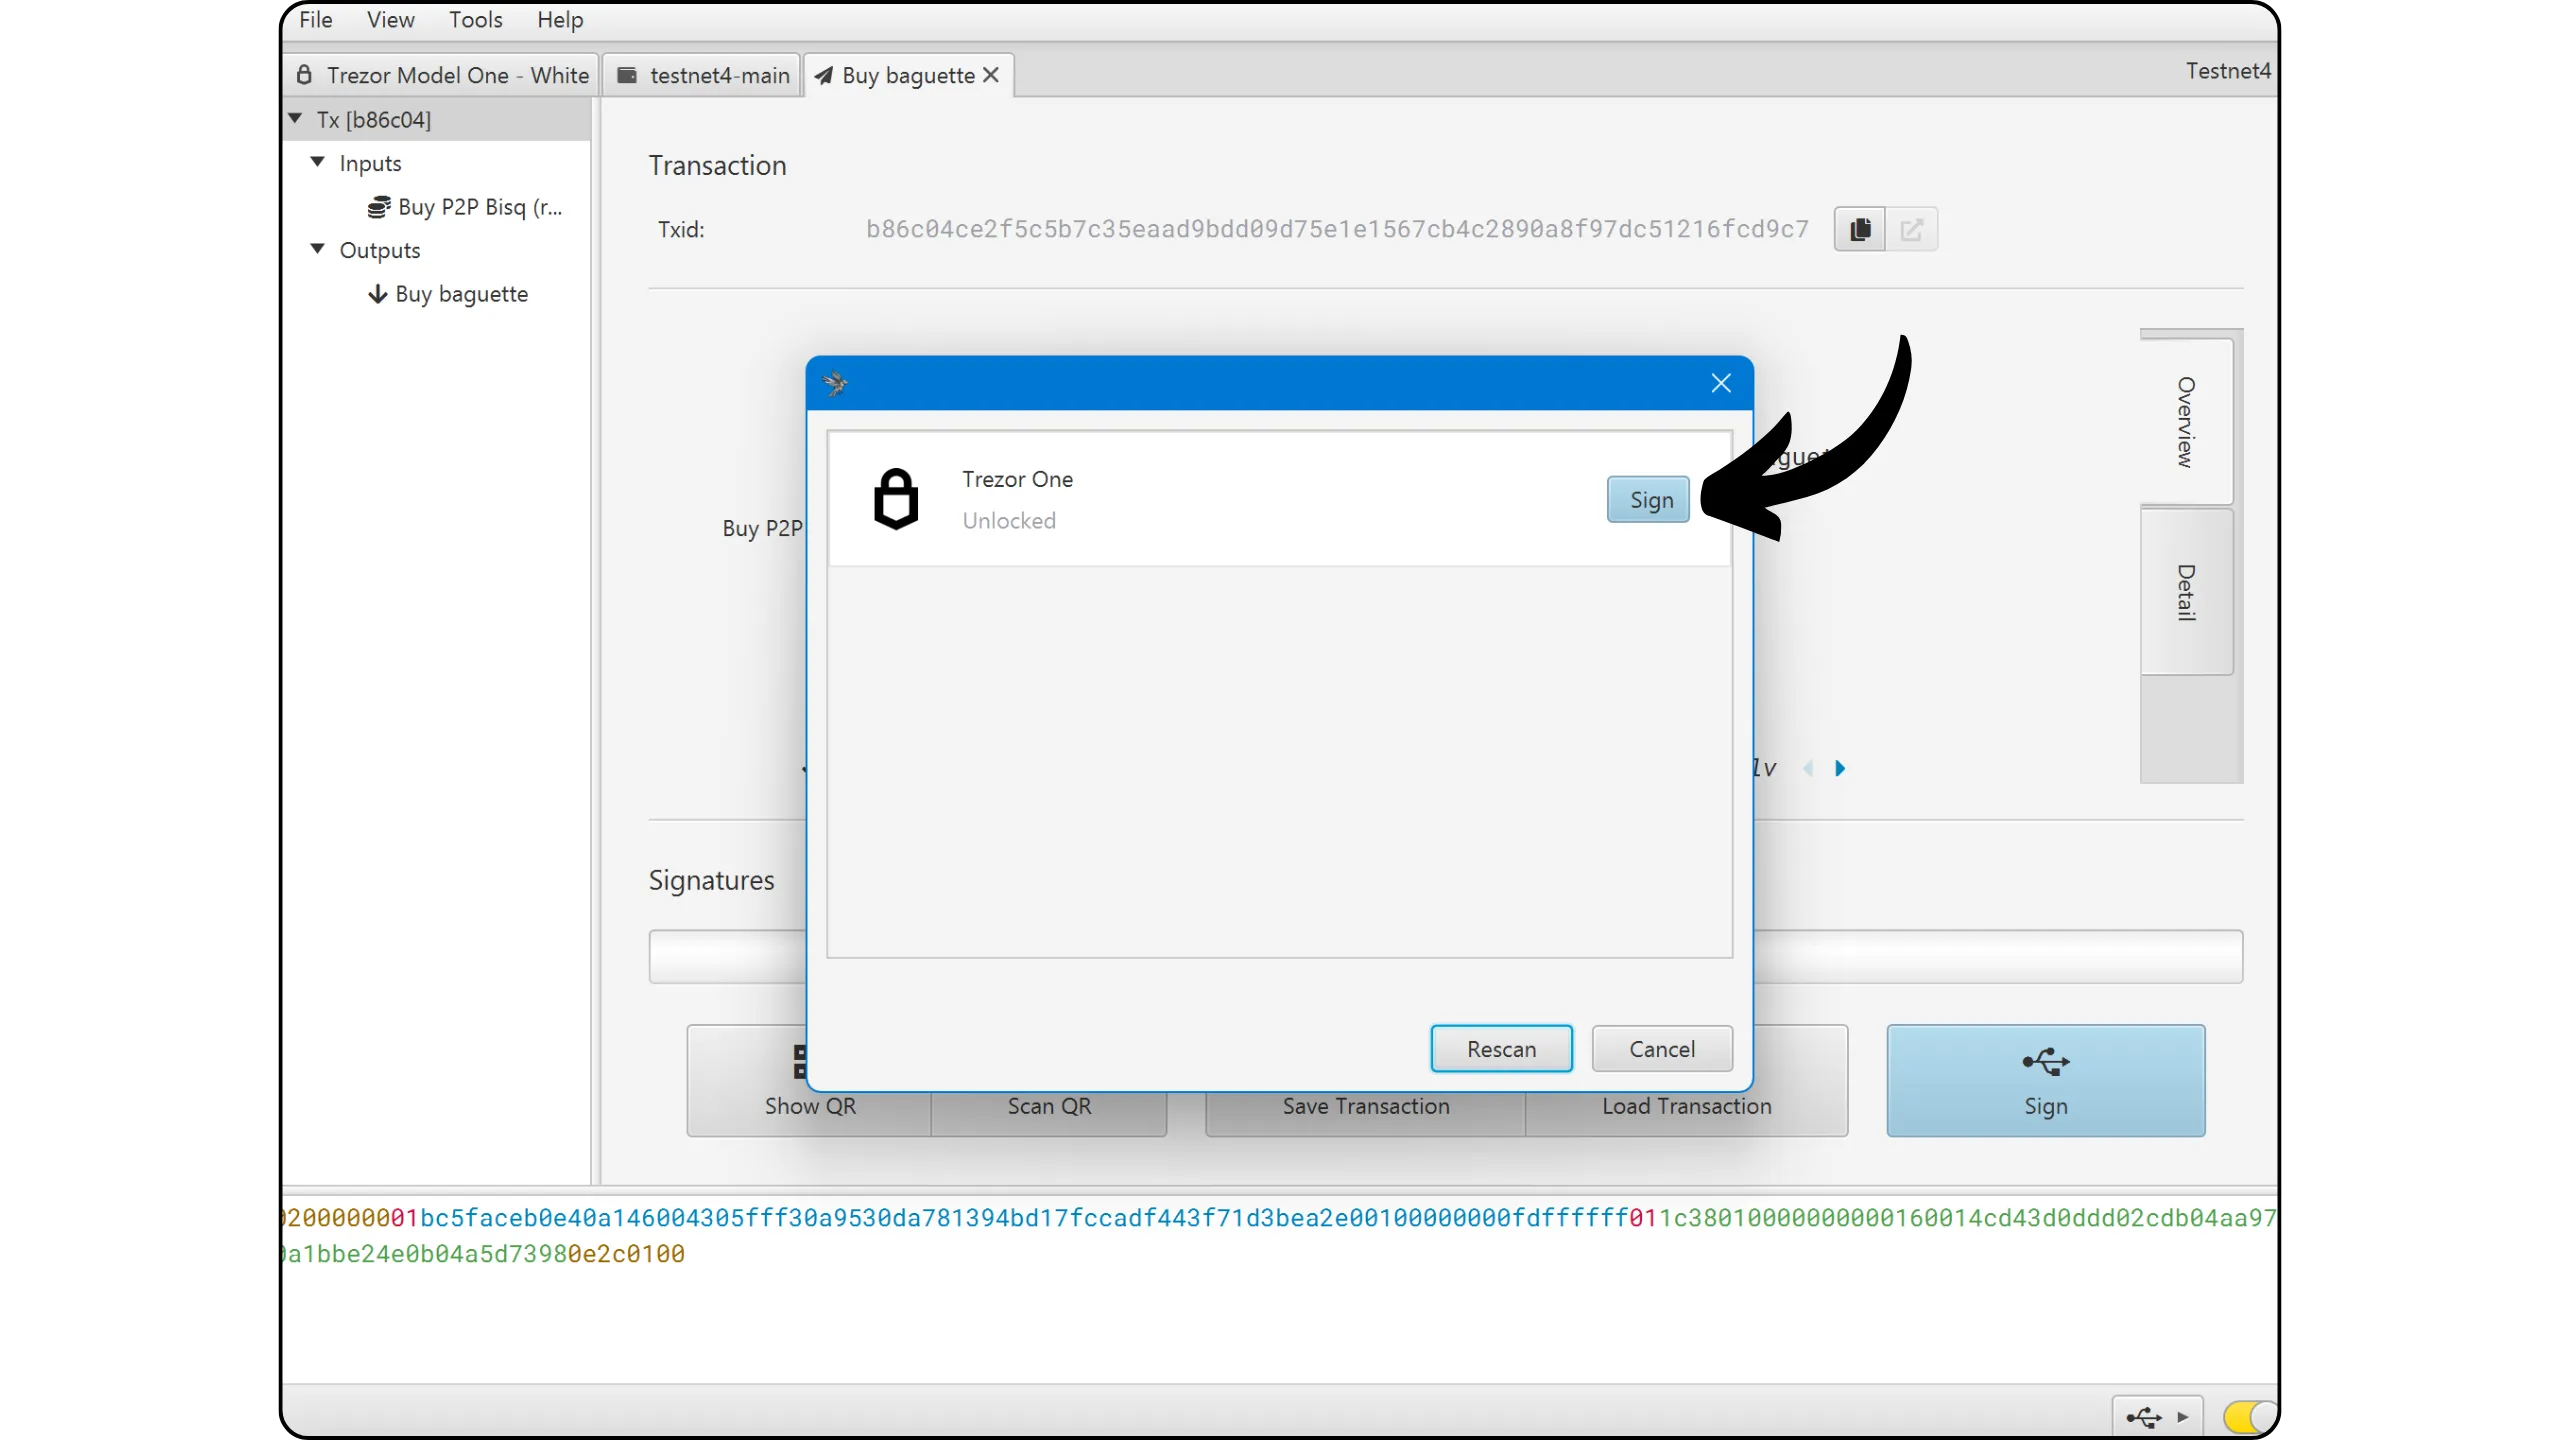2560x1440 pixels.
Task: Click the Trezor One lock icon
Action: point(895,498)
